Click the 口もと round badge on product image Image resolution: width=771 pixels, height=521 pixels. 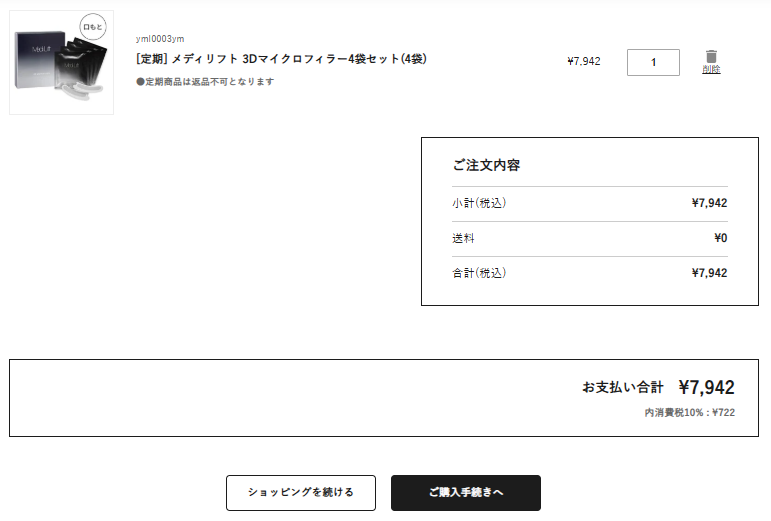(x=93, y=27)
